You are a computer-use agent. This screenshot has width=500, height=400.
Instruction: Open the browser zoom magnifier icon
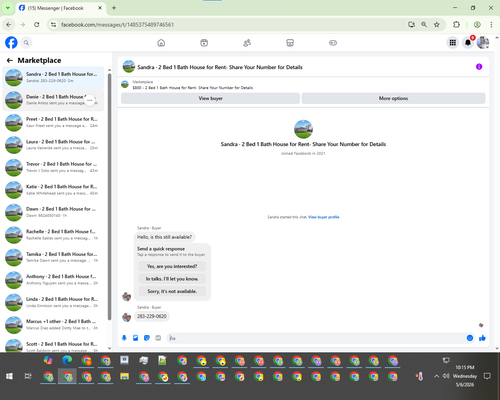pos(424,25)
